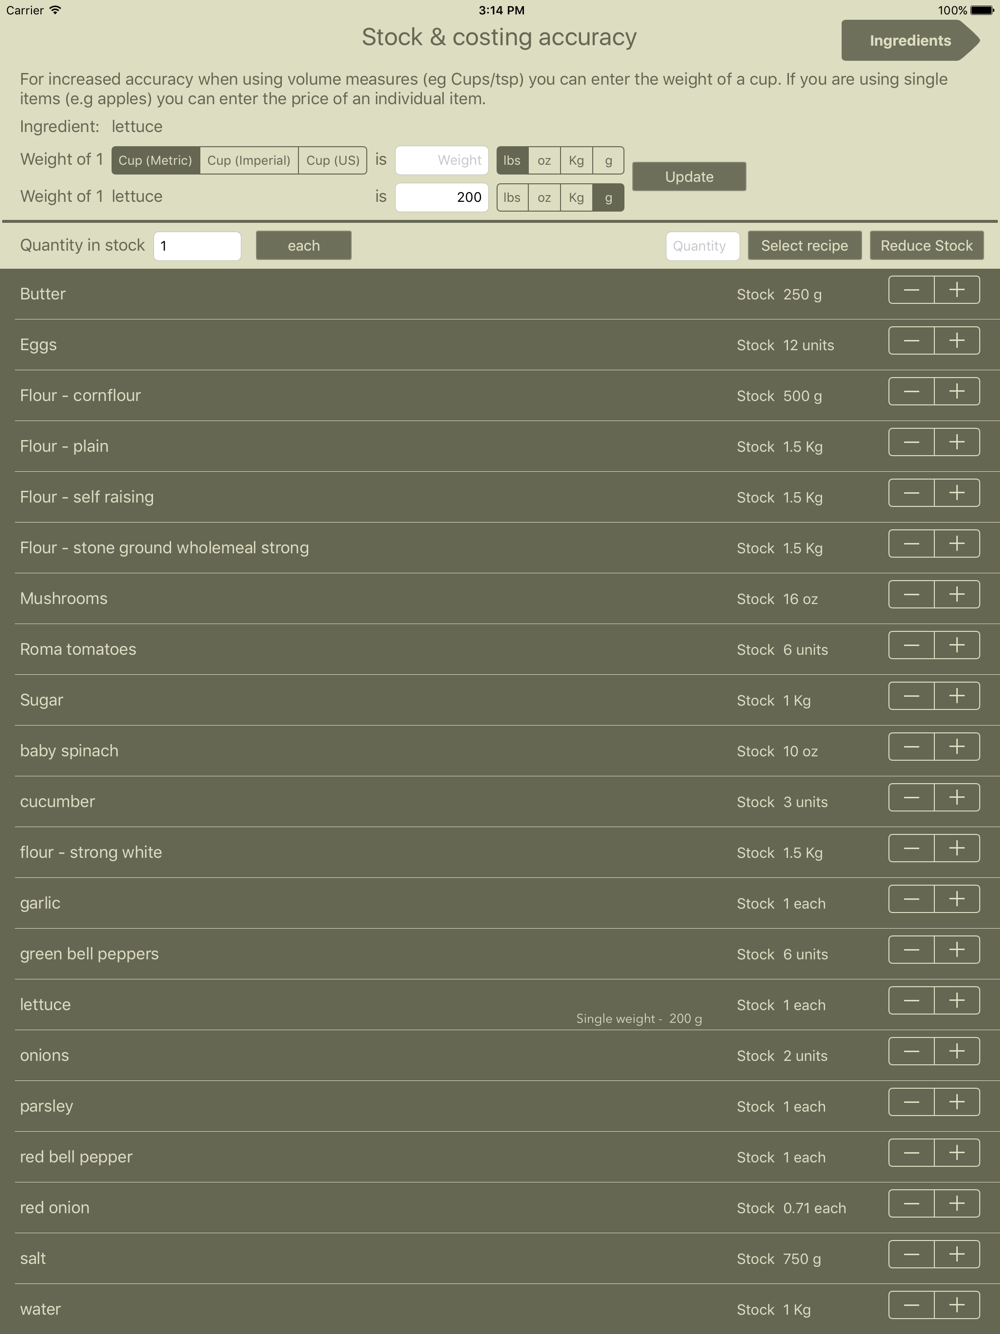
Task: Add to Flour - cornflour stock
Action: click(x=957, y=392)
